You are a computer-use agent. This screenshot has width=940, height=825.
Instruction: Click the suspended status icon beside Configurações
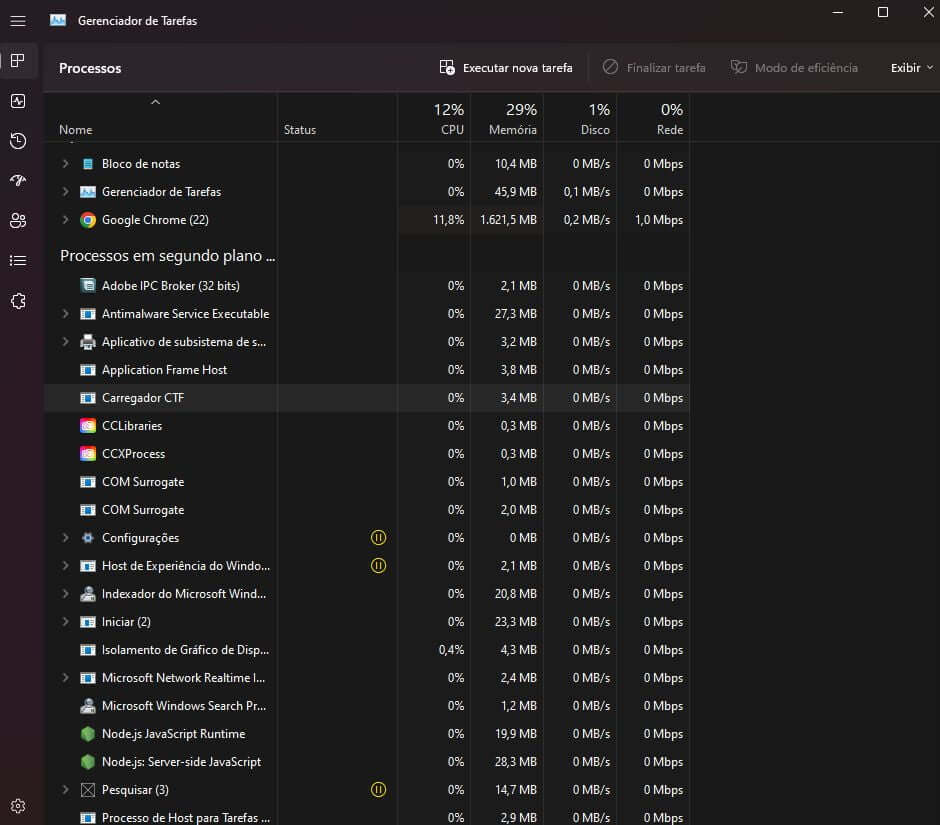[378, 537]
